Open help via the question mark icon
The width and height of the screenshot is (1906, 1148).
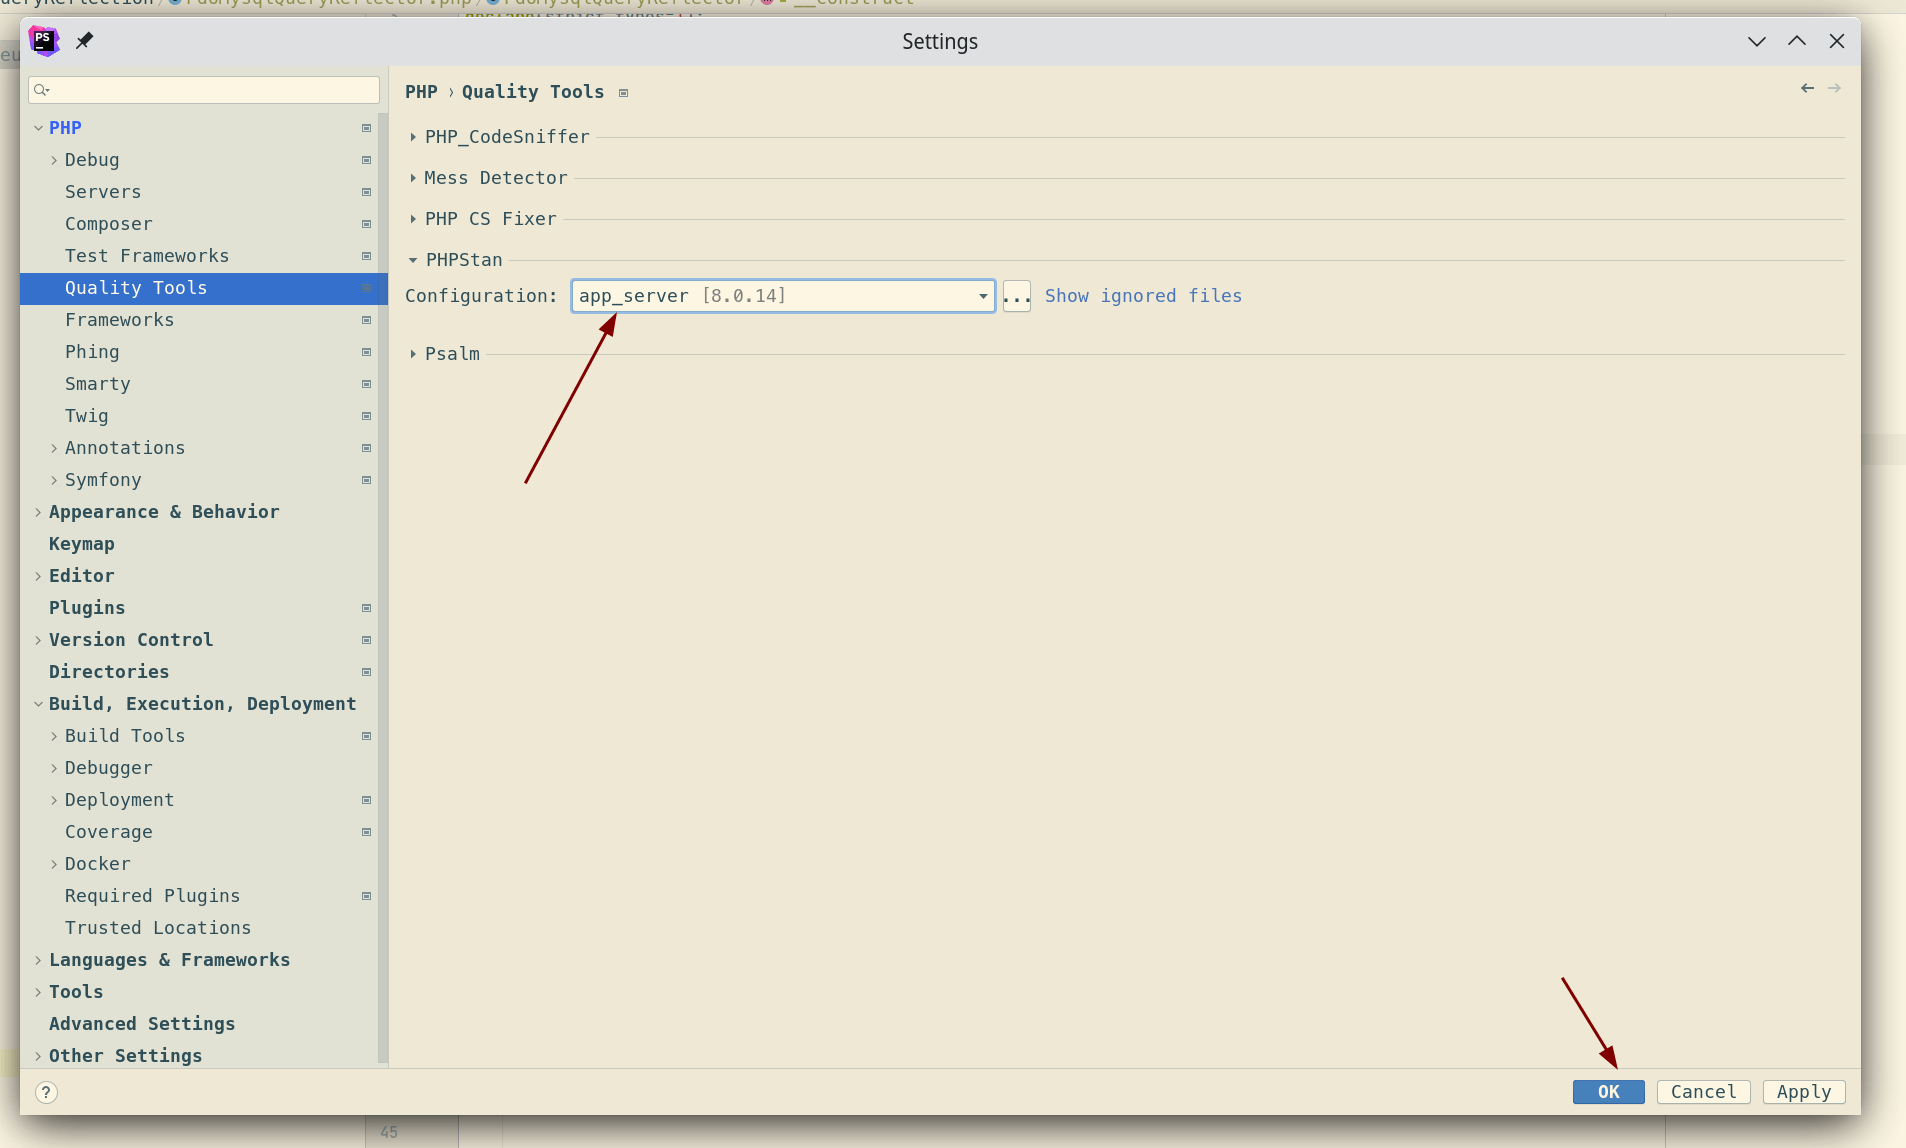(x=46, y=1092)
